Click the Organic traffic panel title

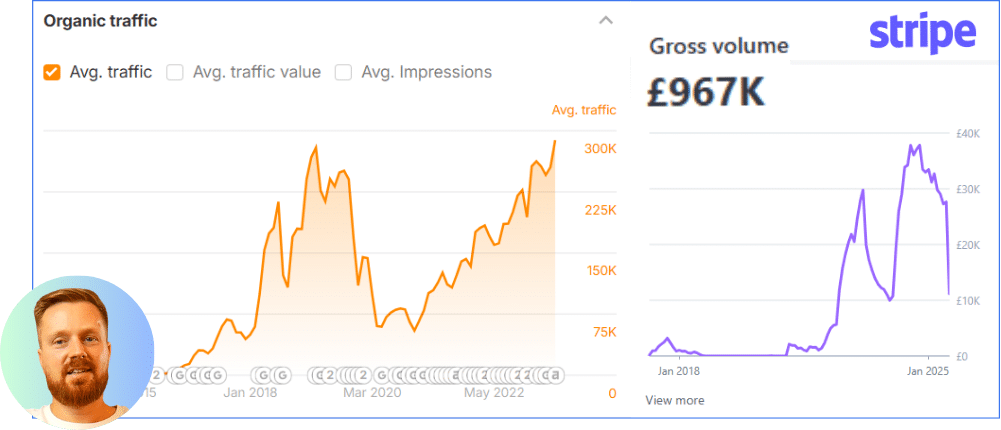point(100,20)
